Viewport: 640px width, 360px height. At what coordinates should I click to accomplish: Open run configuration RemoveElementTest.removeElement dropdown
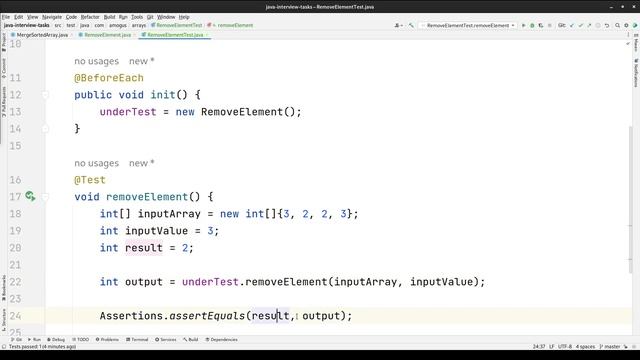468,25
